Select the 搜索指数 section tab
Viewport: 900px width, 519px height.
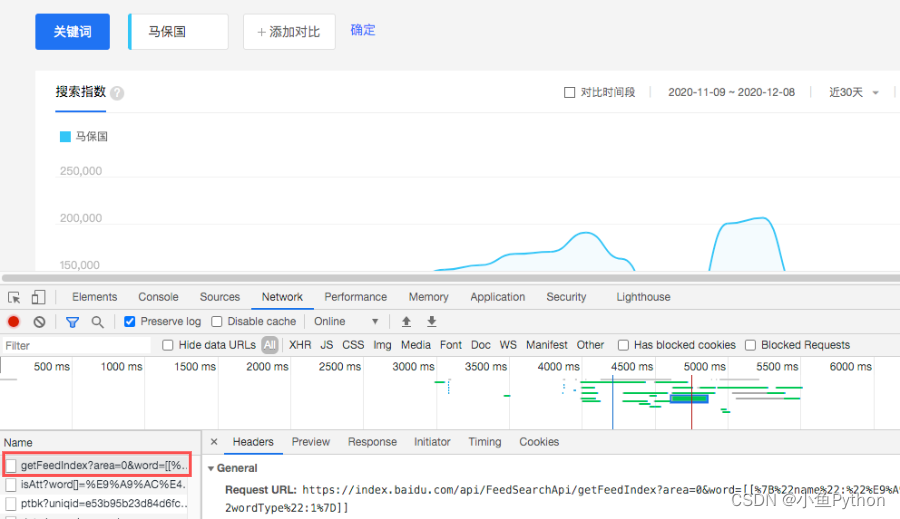pos(80,92)
